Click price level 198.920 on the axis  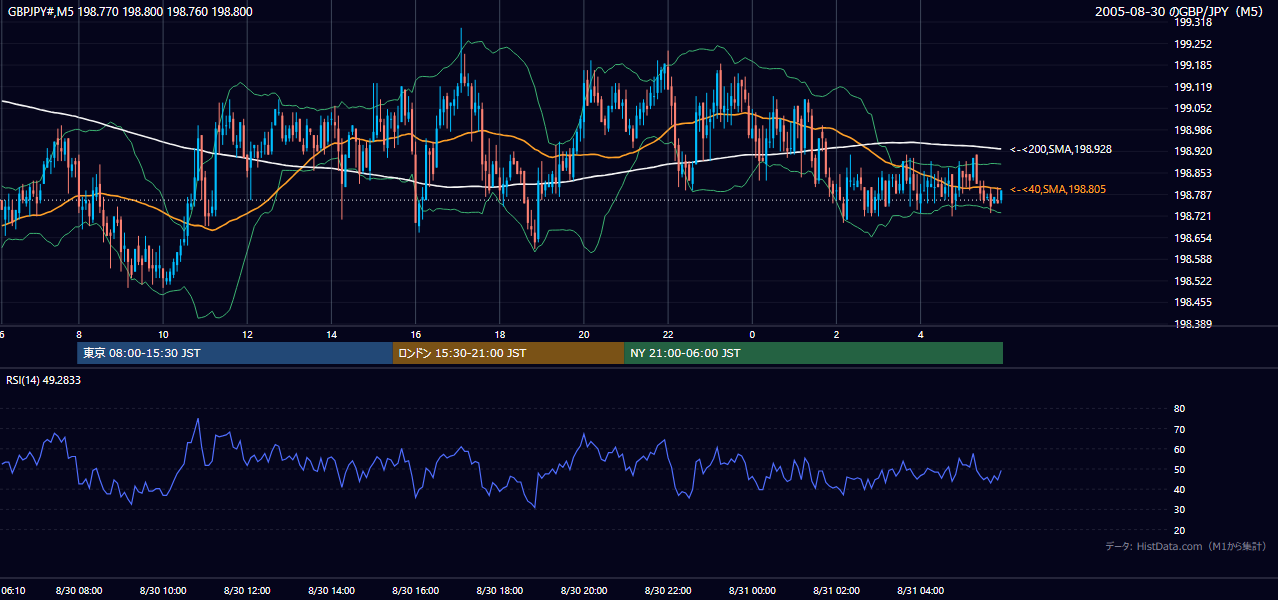1194,151
